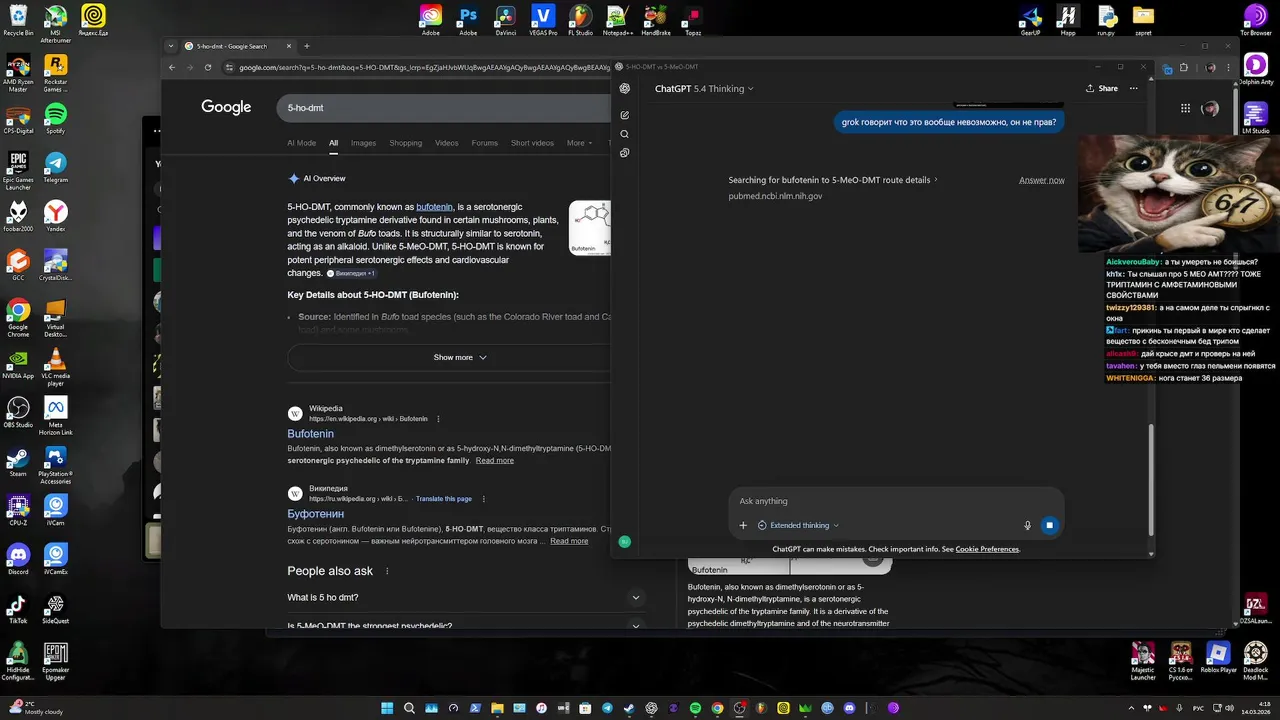Open the English Wikipedia Bufotenin result title
Viewport: 1280px width, 720px height.
tap(310, 434)
